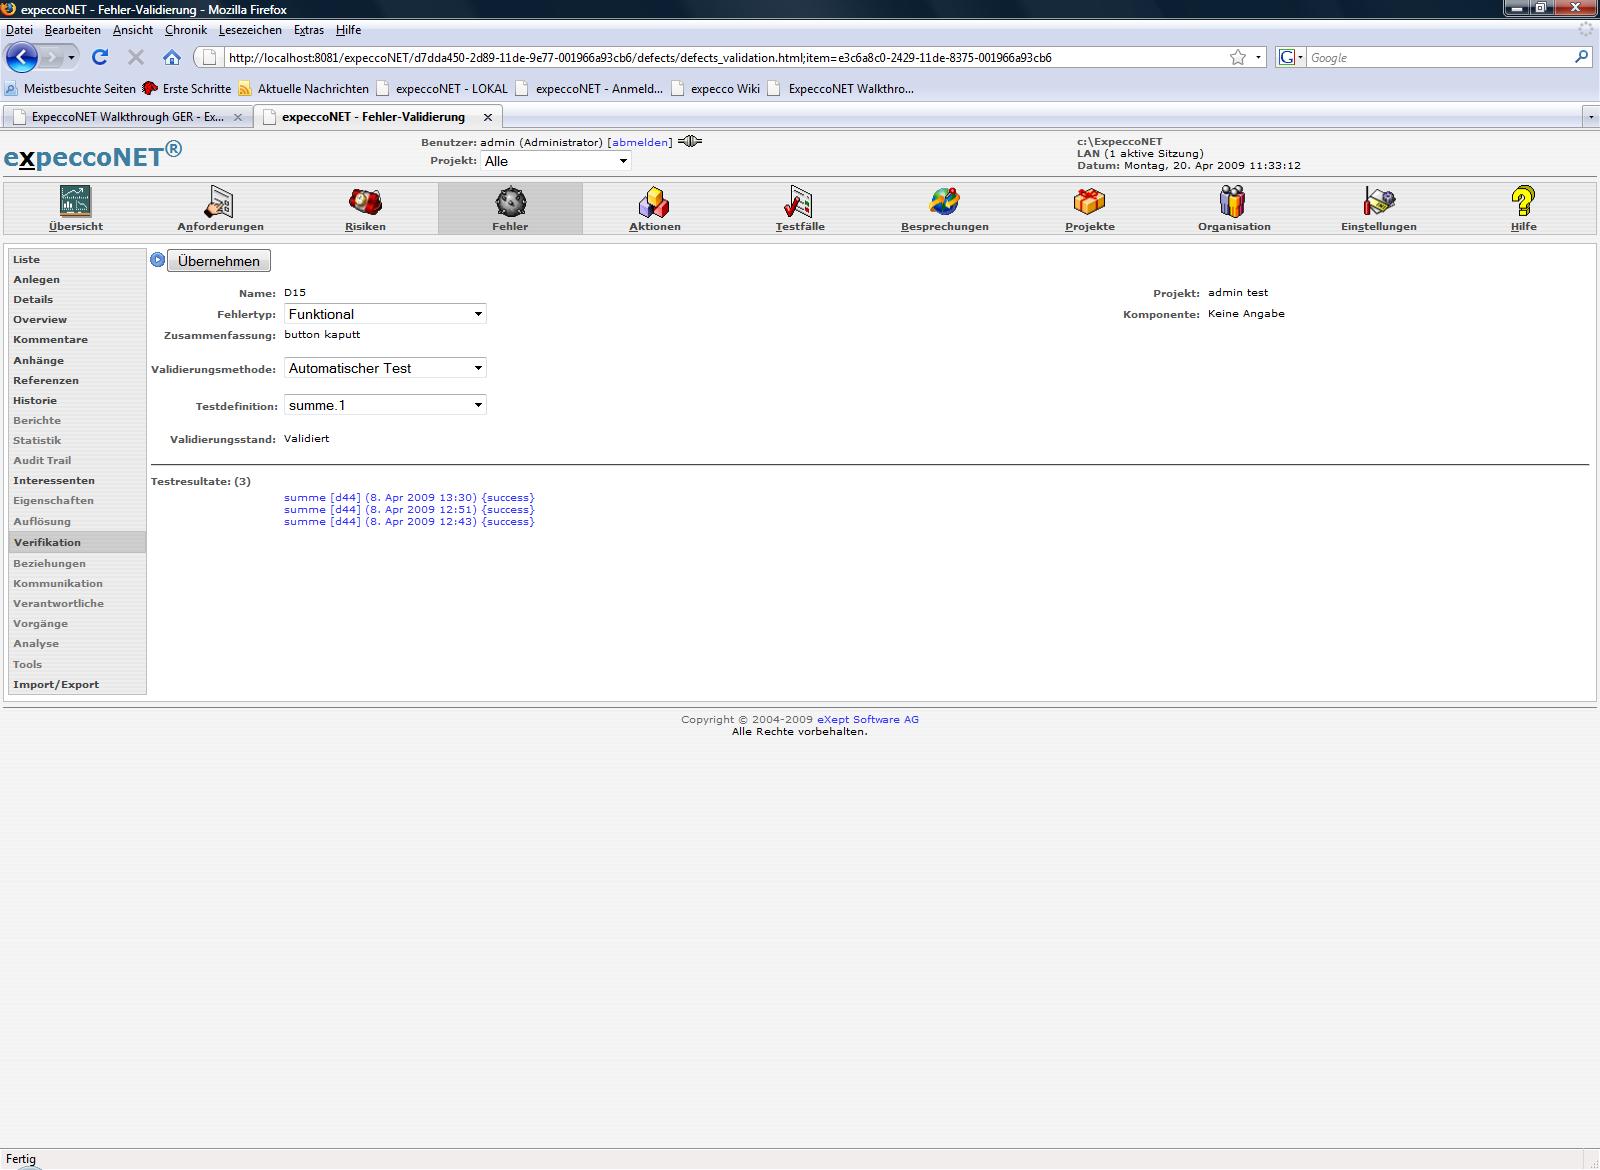The image size is (1600, 1170).
Task: Select the Aktionen blocks icon
Action: (x=654, y=202)
